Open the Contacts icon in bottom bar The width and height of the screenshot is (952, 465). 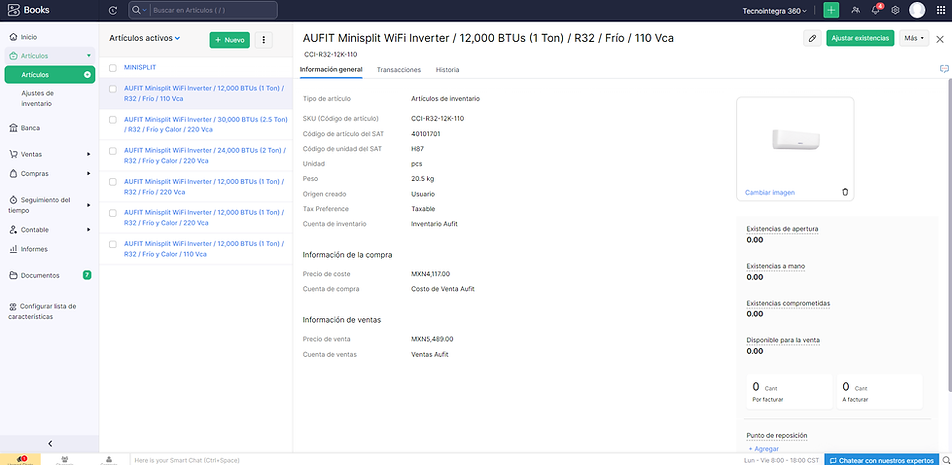coord(109,460)
